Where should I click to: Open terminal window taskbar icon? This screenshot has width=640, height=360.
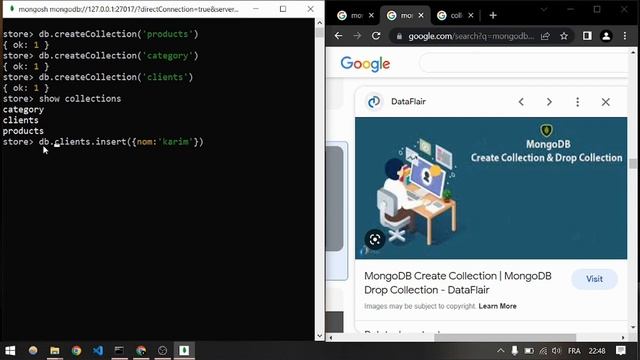(119, 350)
